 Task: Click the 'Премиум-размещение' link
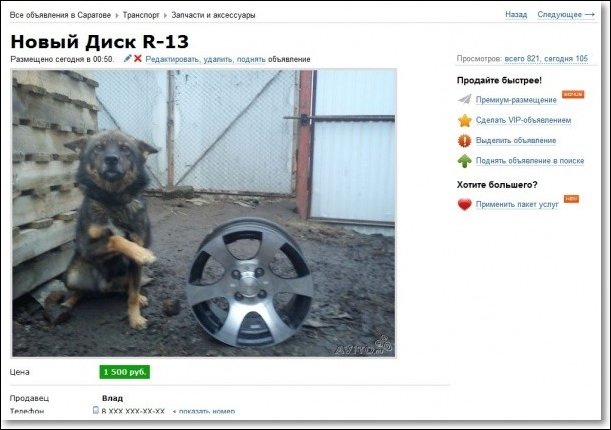(x=516, y=100)
